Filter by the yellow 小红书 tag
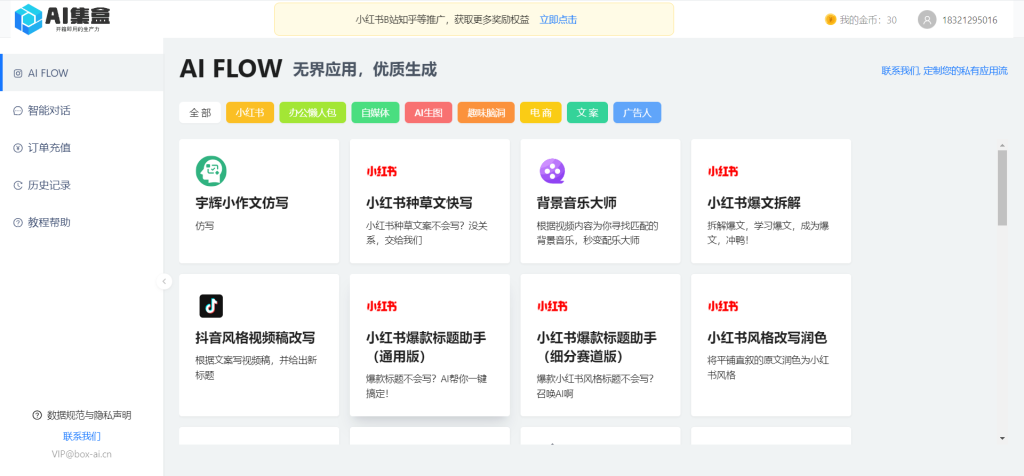This screenshot has width=1024, height=476. pyautogui.click(x=250, y=113)
